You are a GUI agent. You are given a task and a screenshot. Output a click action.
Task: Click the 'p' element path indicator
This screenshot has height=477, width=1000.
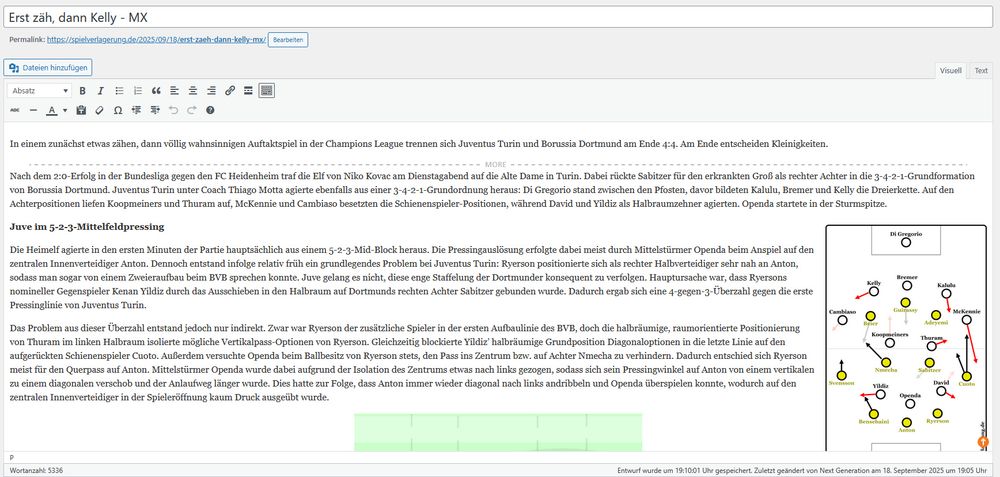coord(12,457)
